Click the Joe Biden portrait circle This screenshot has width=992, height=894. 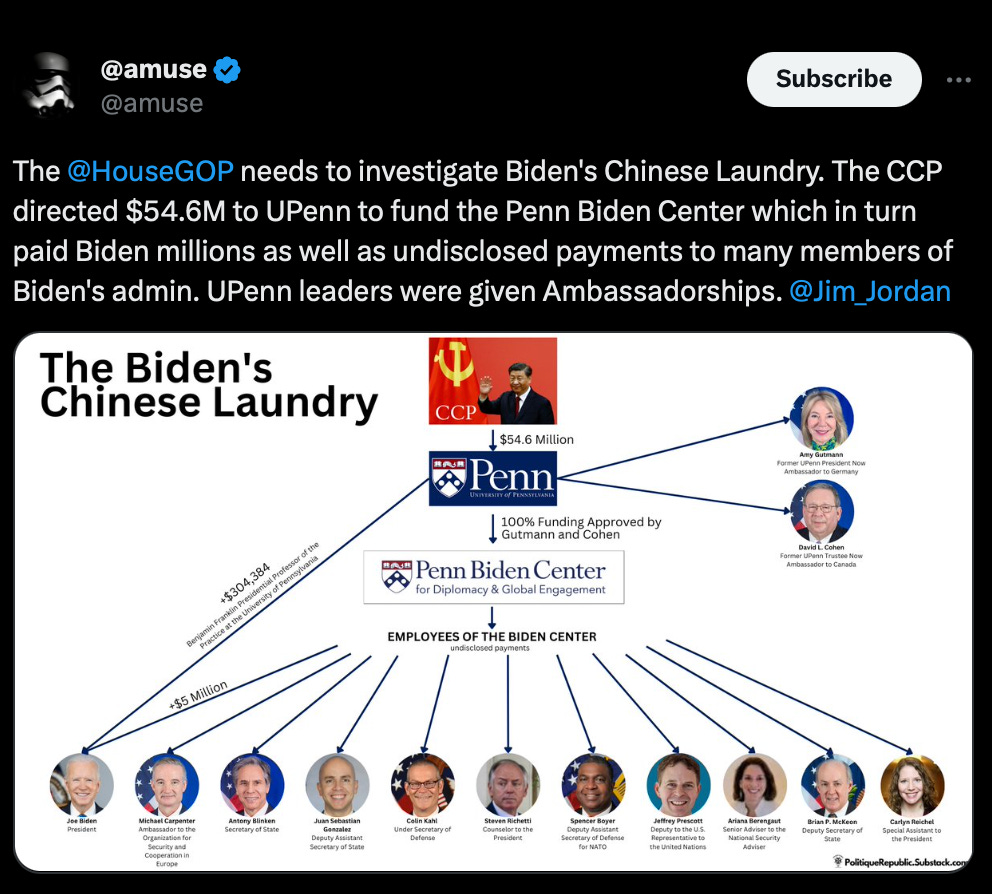point(82,785)
